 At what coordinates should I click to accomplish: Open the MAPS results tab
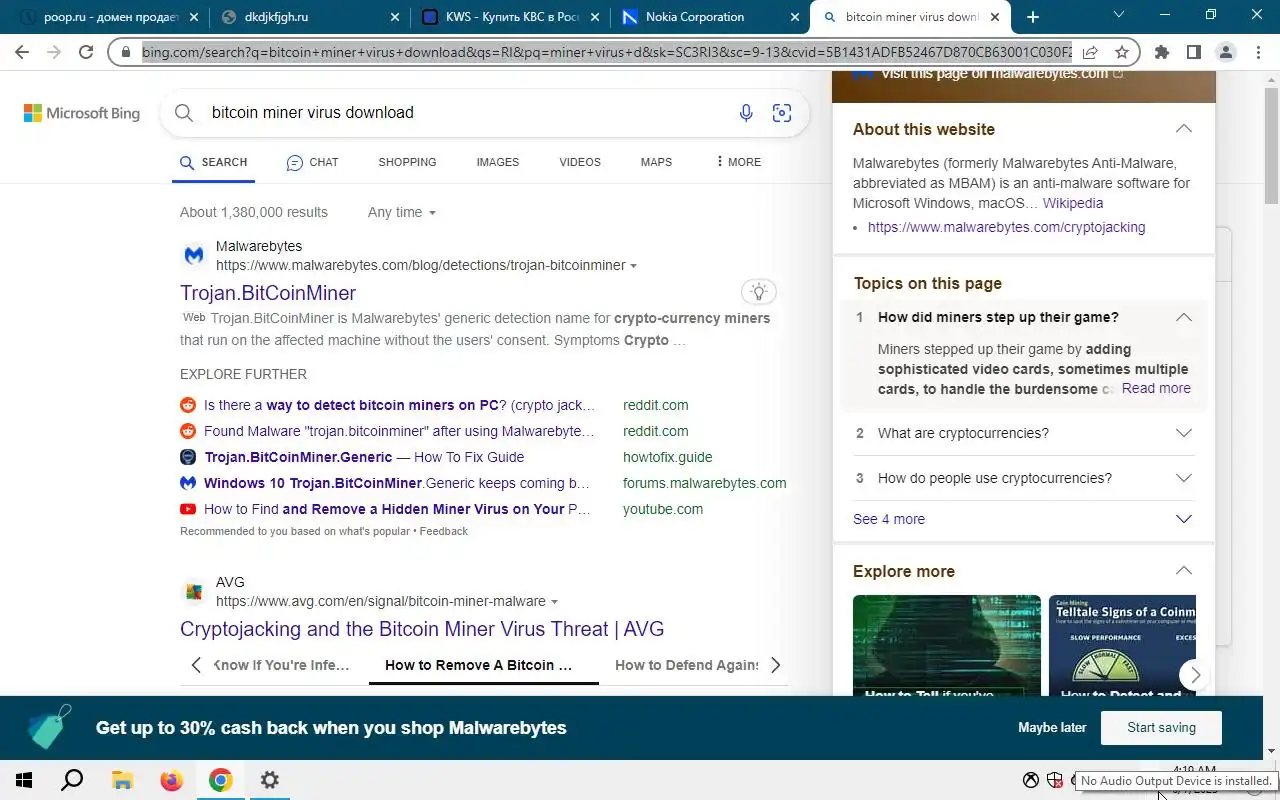coord(656,162)
